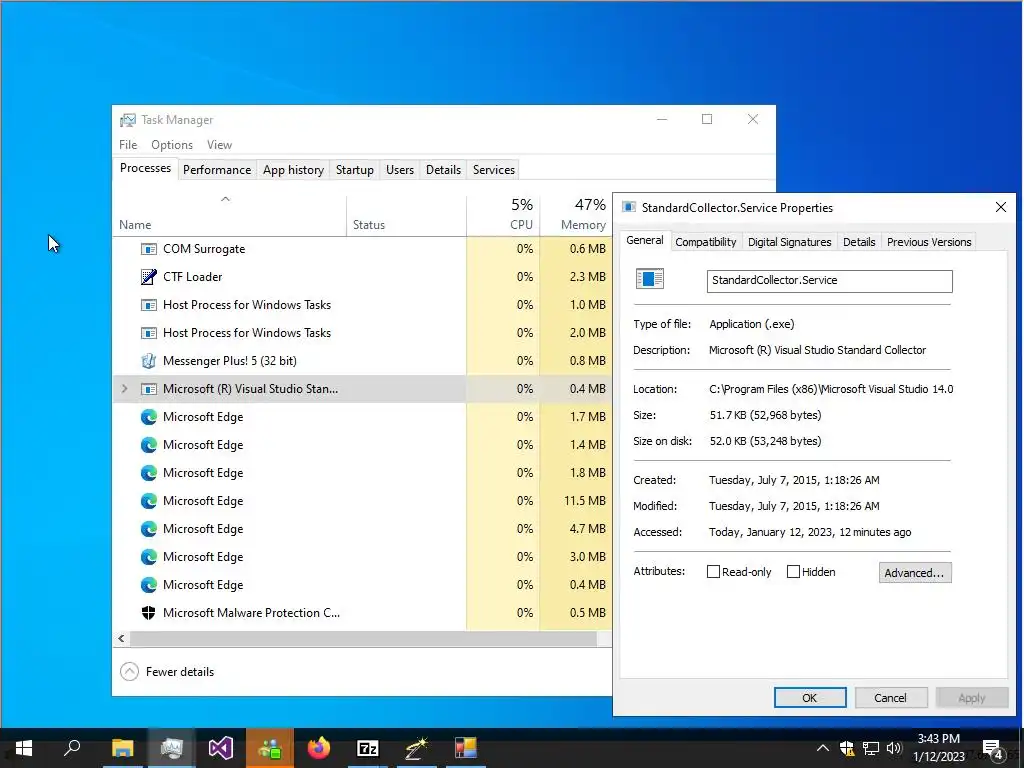
Task: Open the Windows Start menu
Action: 24,748
